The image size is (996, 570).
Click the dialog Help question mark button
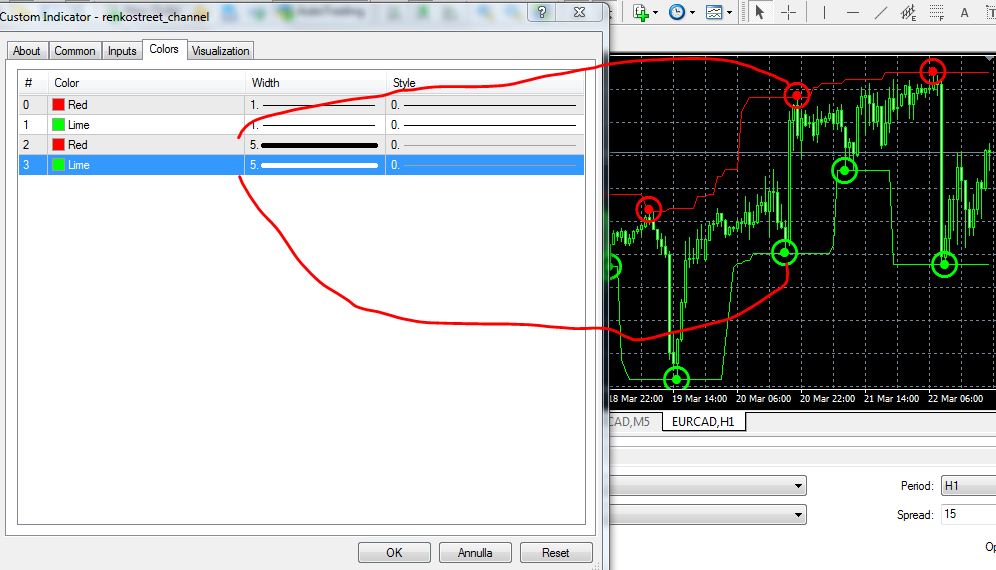point(542,11)
